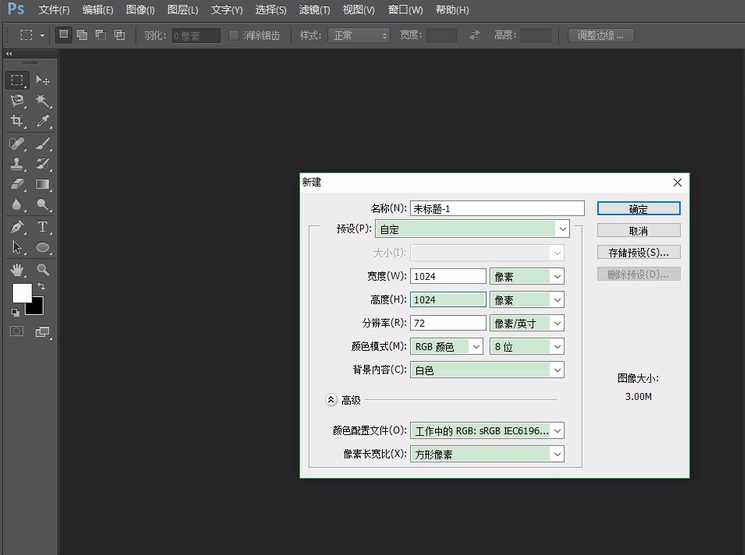This screenshot has height=555, width=745.
Task: Select the Rectangular Marquee tool
Action: [16, 80]
